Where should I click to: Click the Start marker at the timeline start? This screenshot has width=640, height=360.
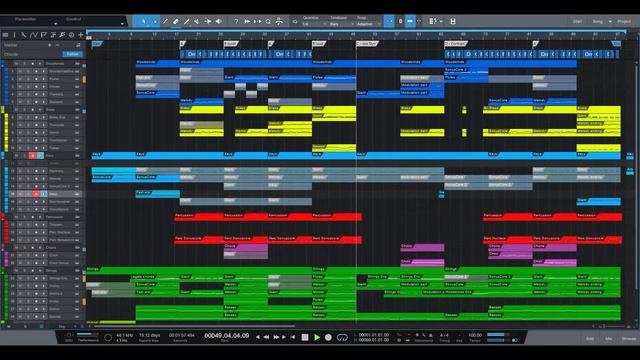pos(97,43)
